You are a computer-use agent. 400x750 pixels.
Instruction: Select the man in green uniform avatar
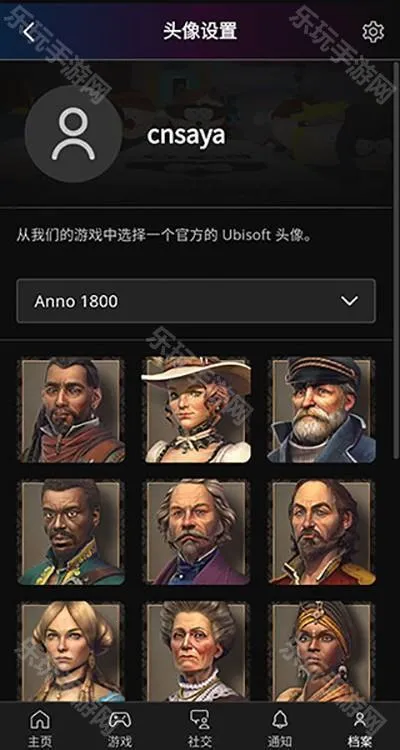(x=71, y=532)
